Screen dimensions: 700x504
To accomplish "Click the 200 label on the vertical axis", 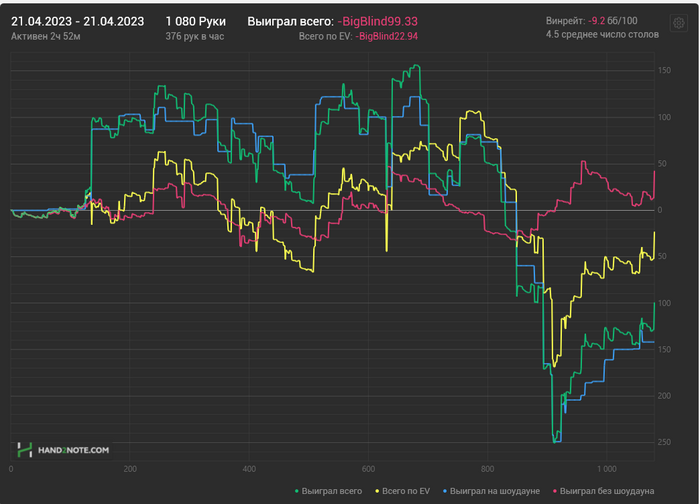I will point(664,396).
